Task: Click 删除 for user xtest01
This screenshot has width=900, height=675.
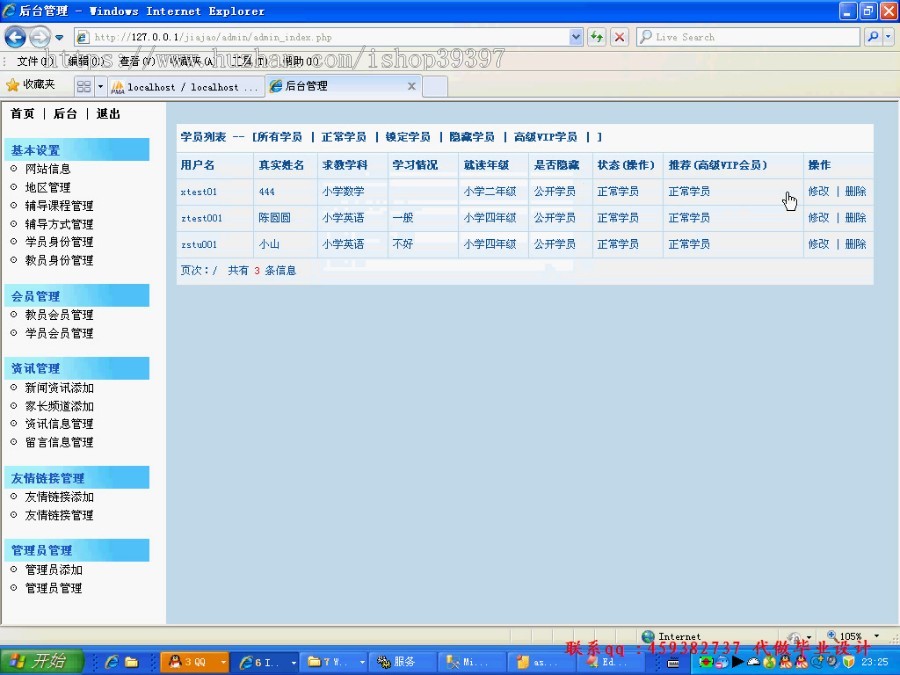Action: tap(855, 191)
